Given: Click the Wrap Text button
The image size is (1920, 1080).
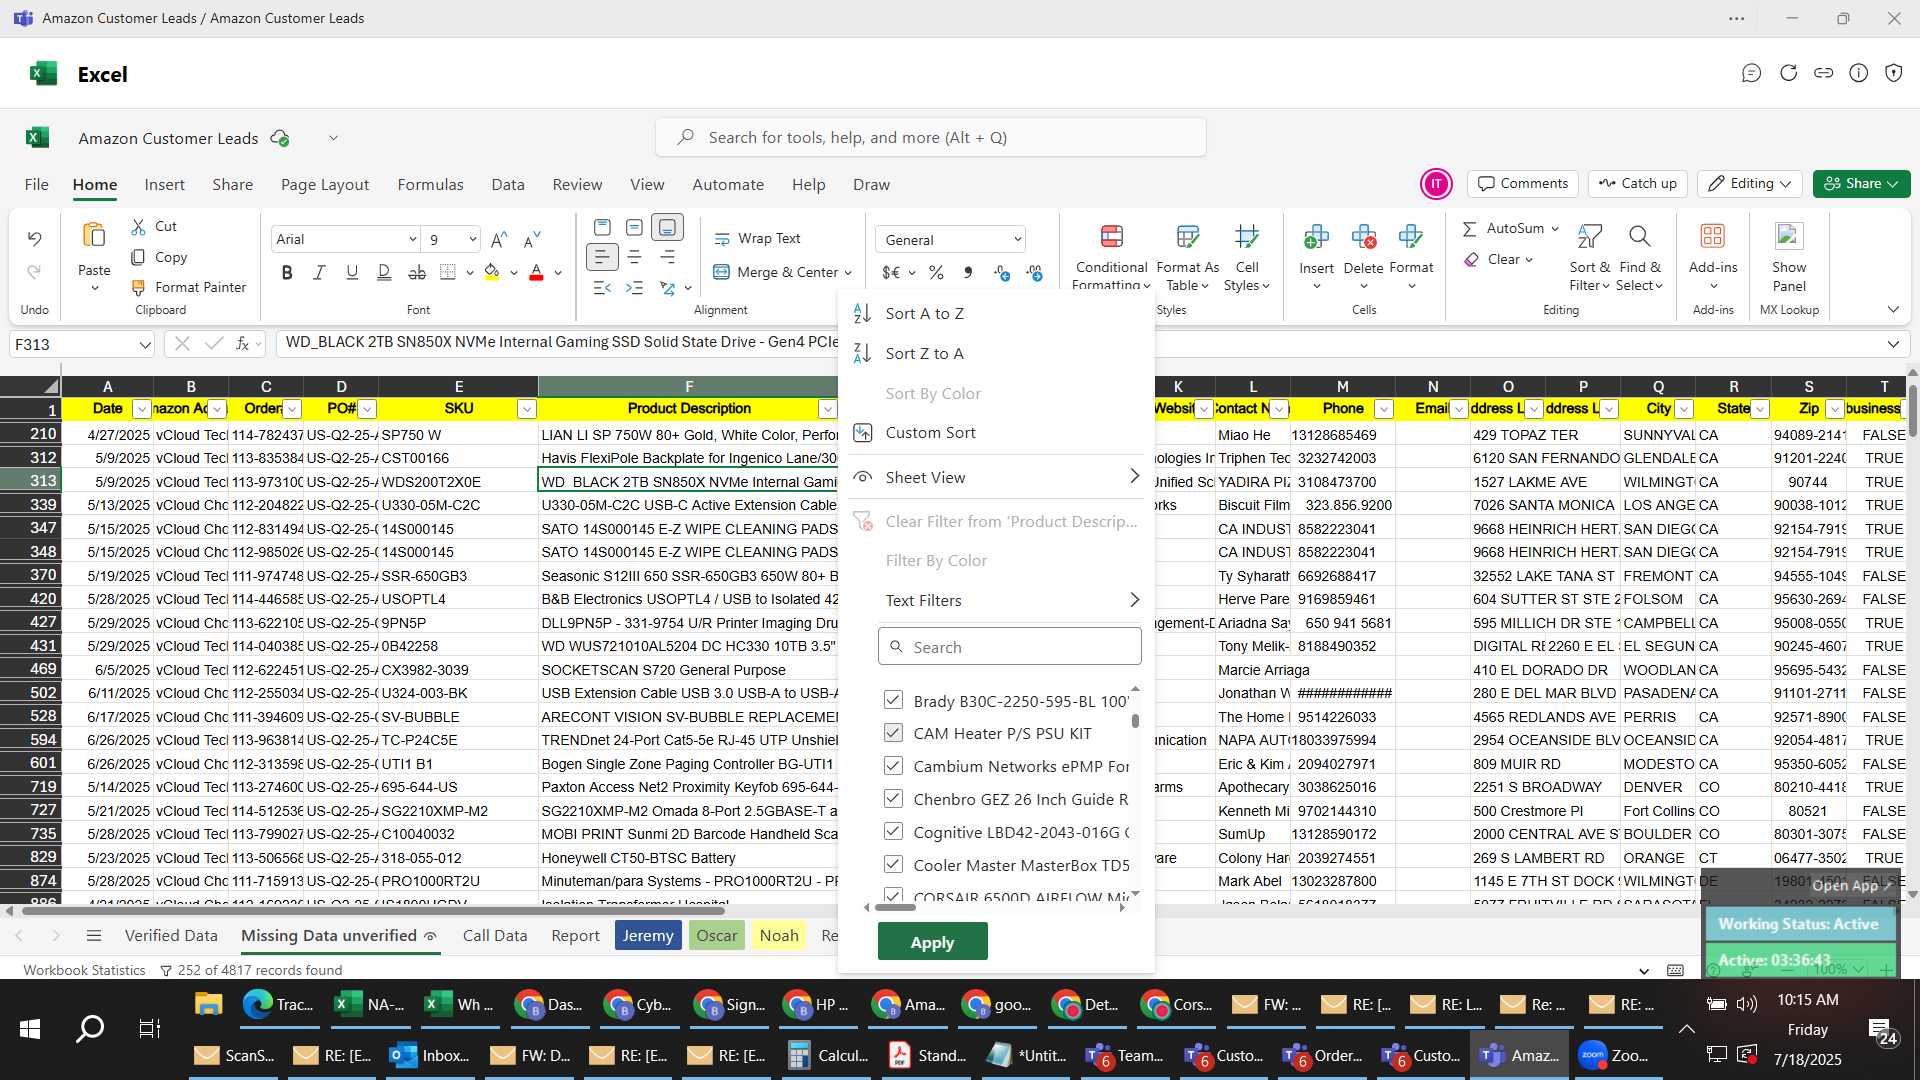Looking at the screenshot, I should coord(758,238).
